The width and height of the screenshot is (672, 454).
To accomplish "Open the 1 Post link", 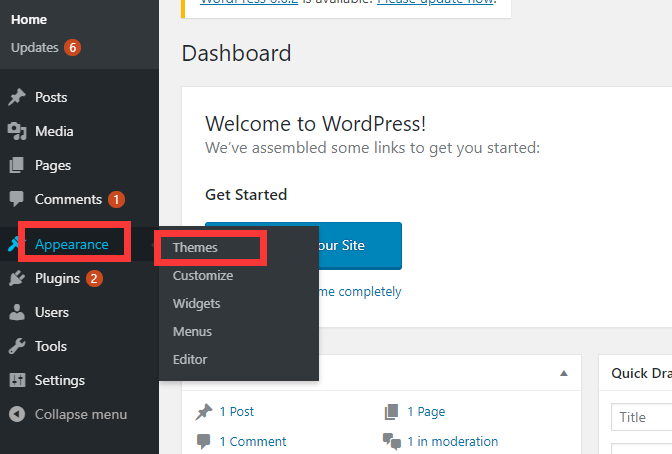I will point(237,412).
